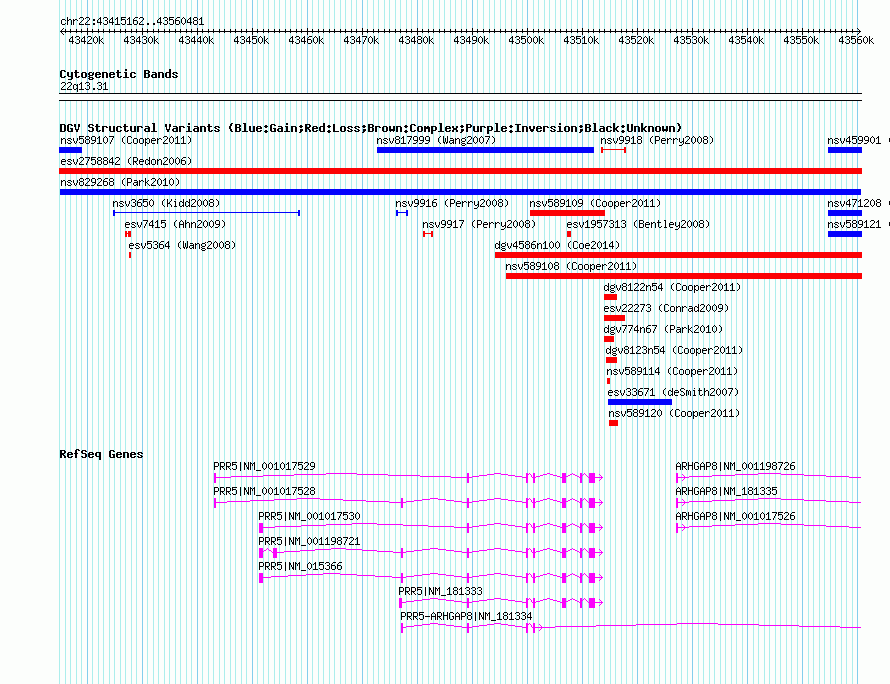Open the PRR5|NM_181333 transcript label
This screenshot has width=890, height=684.
[440, 591]
